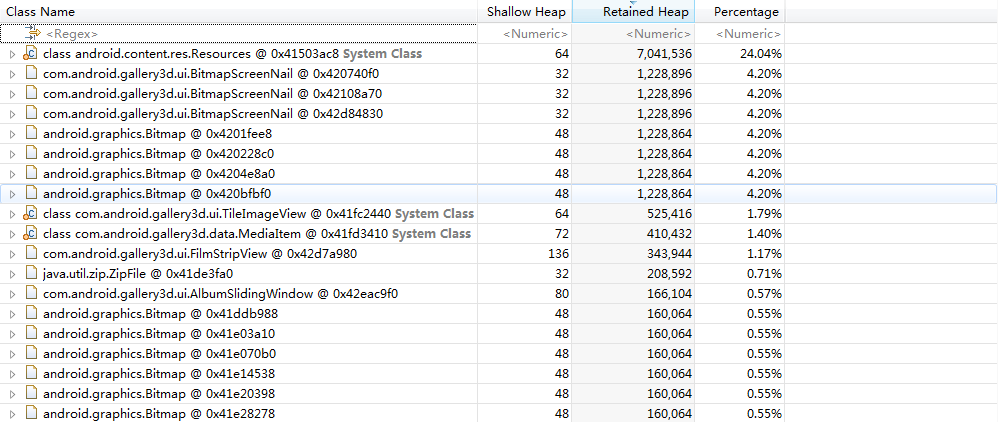Click object icon of AlbumSlidingWindow @ 0x42eac9f0
Viewport: 998px width, 422px height.
[31, 293]
